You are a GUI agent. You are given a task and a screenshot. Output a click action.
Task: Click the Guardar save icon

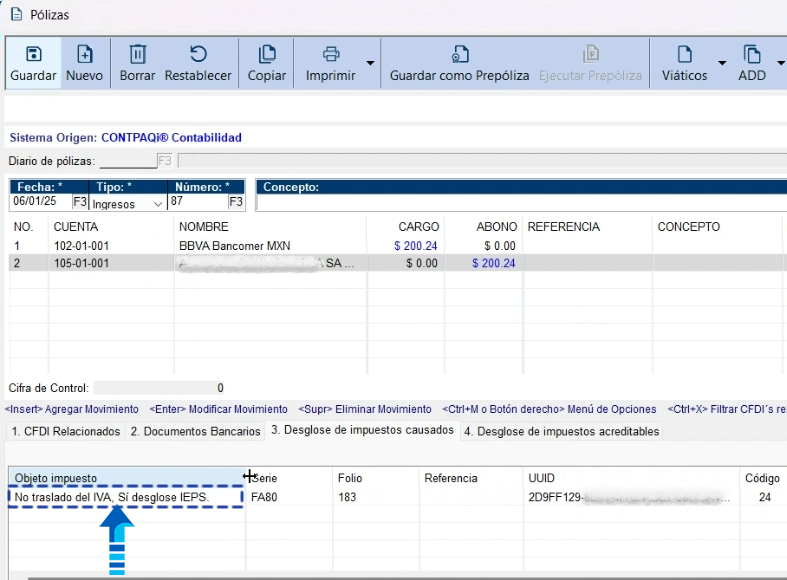(33, 55)
